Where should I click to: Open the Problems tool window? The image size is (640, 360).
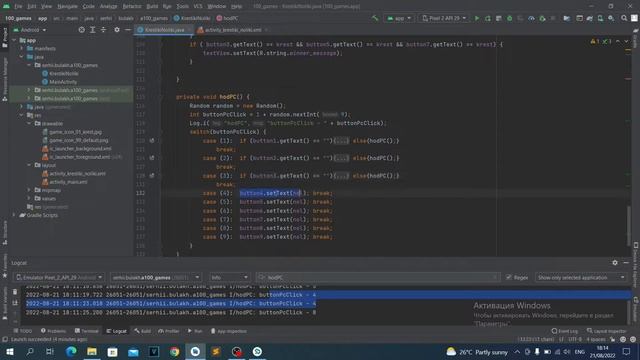click(x=53, y=331)
